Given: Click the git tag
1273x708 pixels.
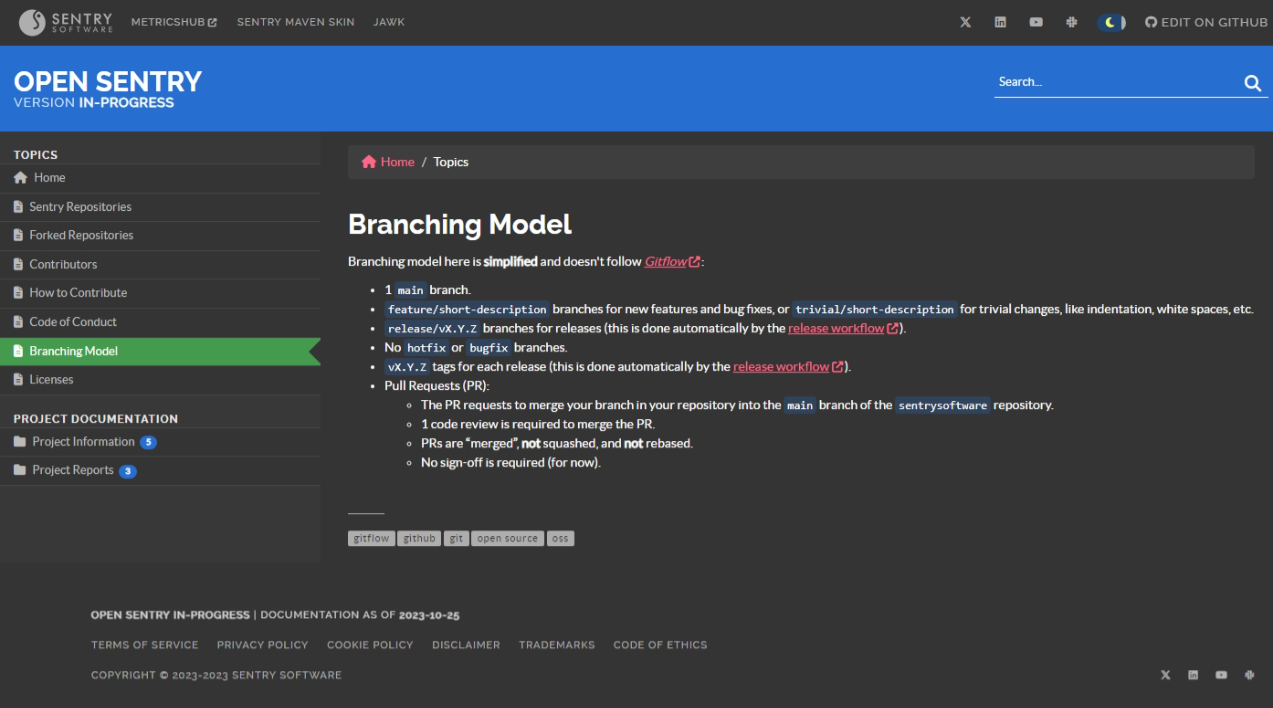Looking at the screenshot, I should tap(456, 538).
